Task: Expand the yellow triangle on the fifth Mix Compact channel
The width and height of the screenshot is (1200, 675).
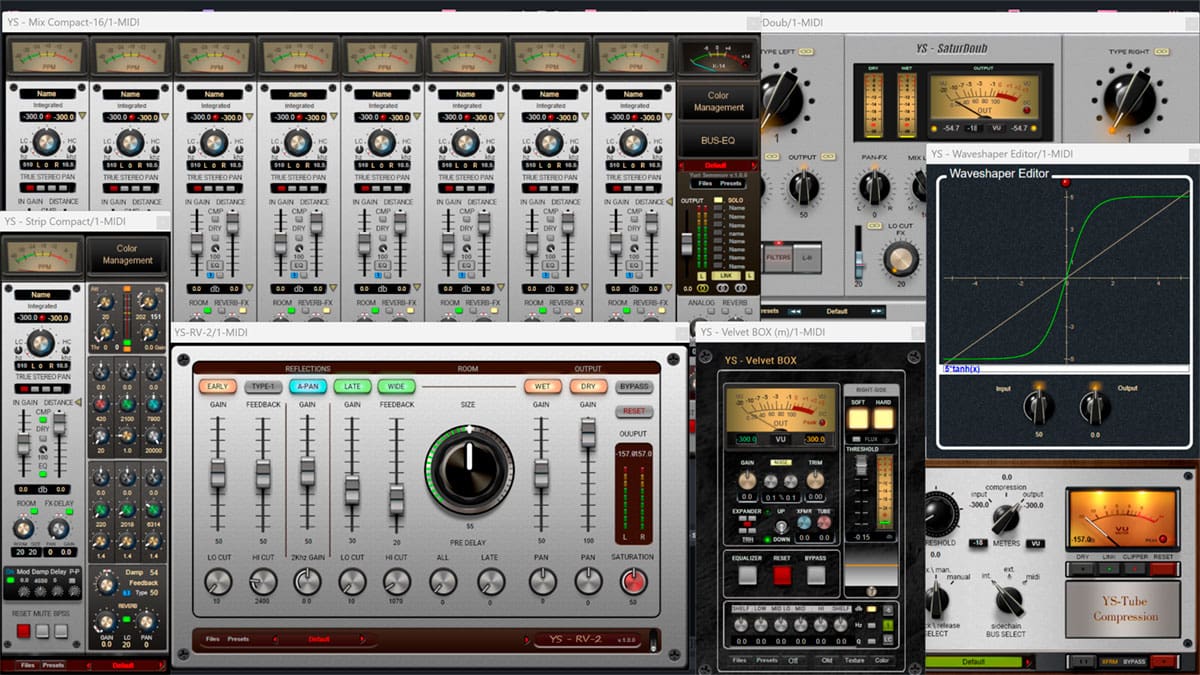Action: click(418, 117)
